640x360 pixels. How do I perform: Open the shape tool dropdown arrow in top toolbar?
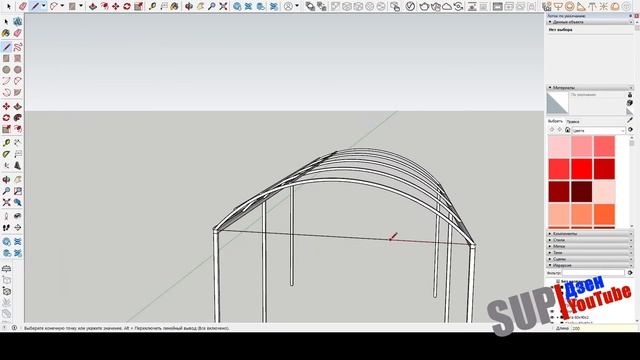point(80,6)
